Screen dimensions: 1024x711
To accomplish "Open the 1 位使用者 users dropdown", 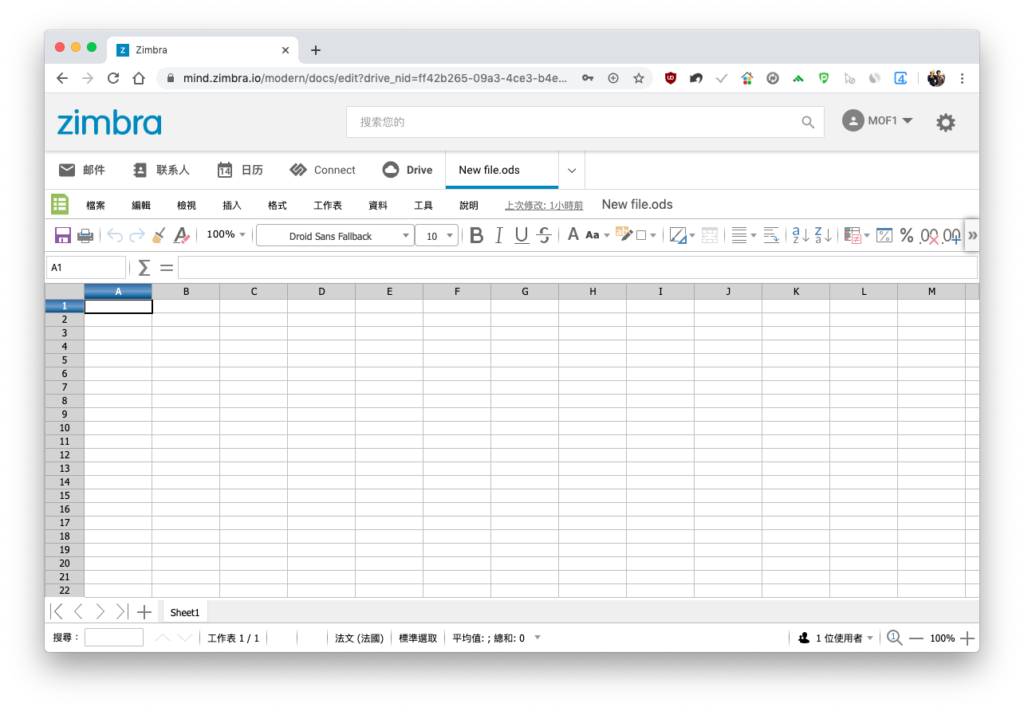I will point(835,638).
